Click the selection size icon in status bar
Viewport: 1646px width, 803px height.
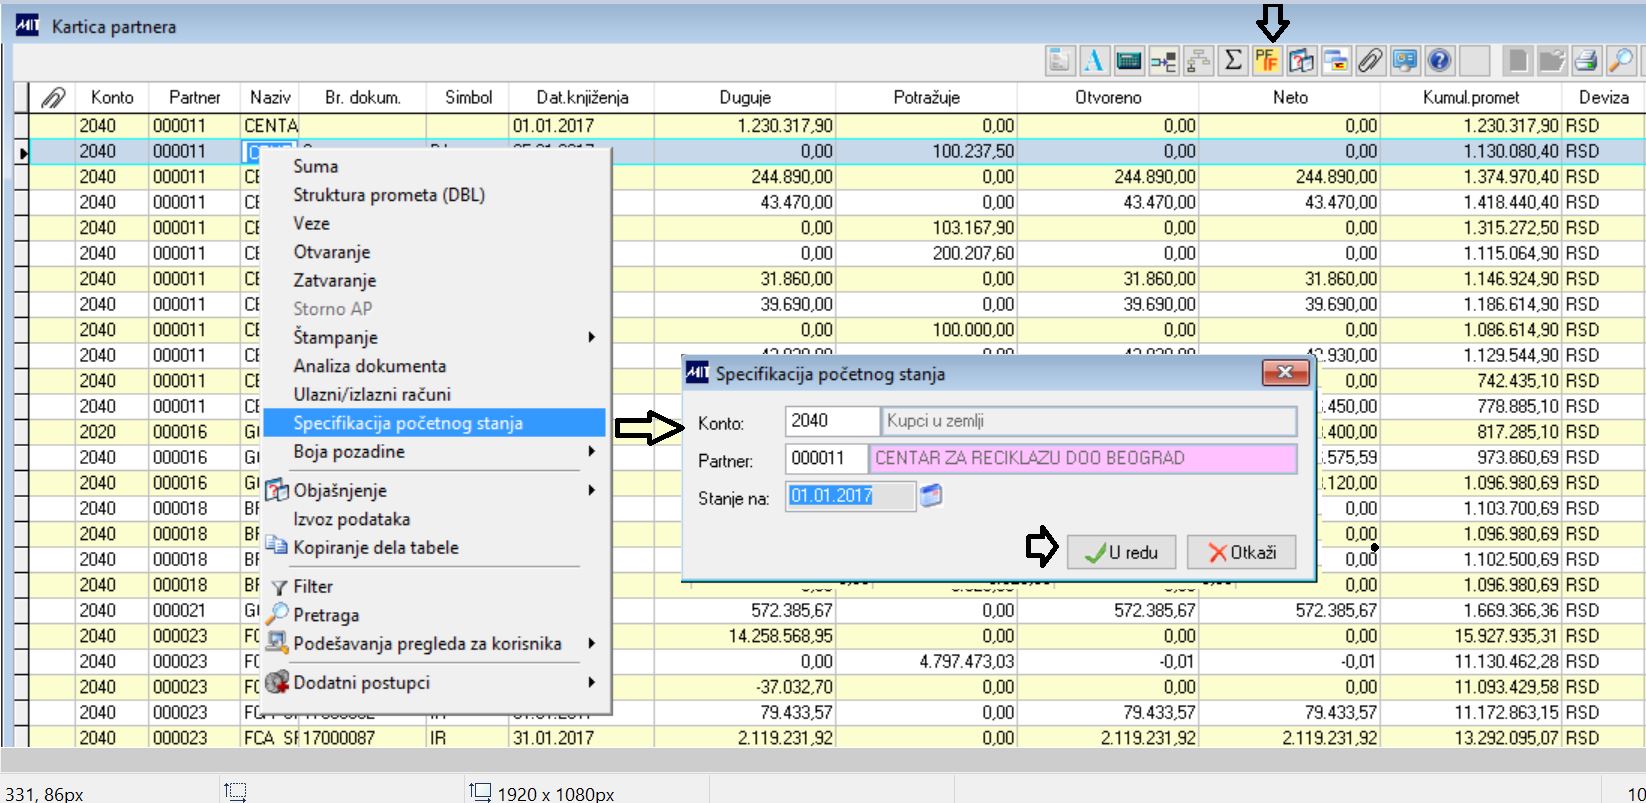click(x=236, y=792)
